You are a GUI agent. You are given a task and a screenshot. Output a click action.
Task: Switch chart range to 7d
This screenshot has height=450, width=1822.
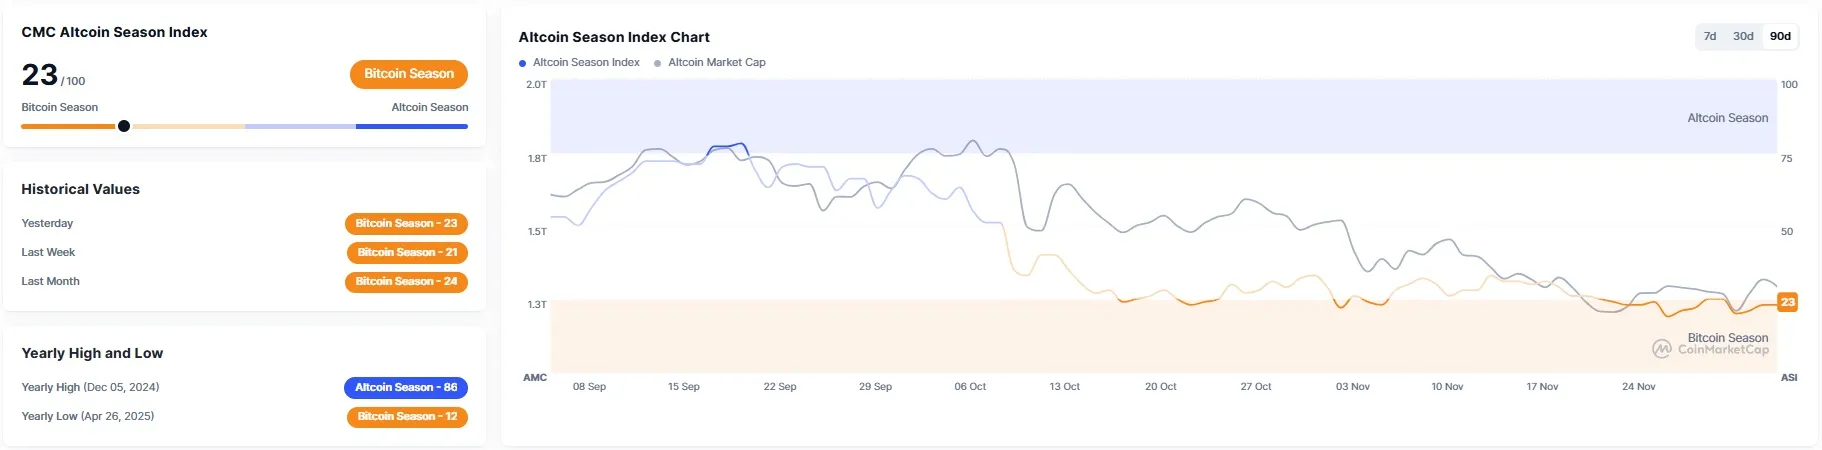(1710, 36)
